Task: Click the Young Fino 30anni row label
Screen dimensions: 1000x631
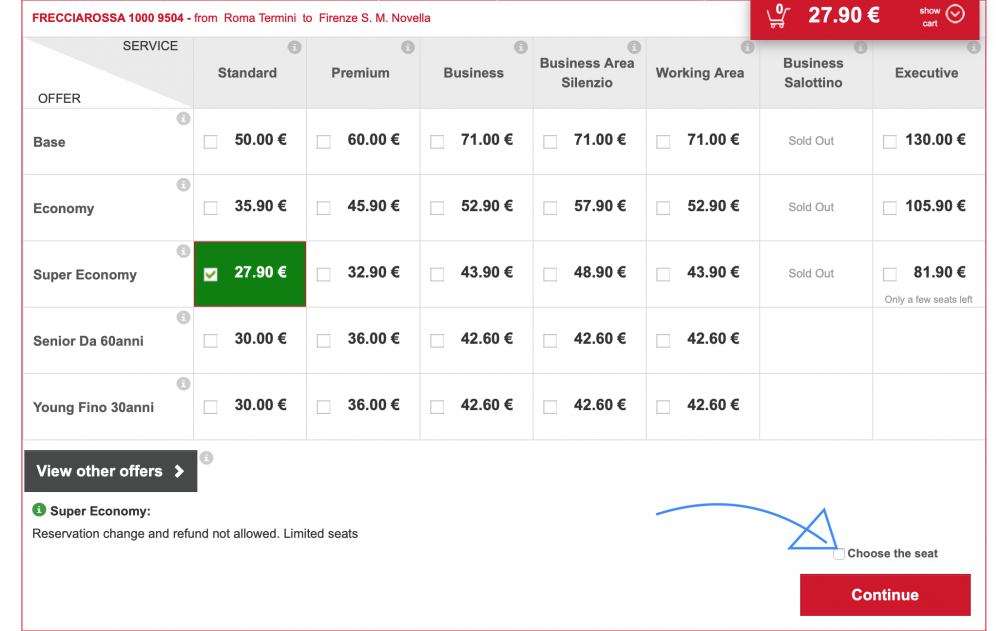Action: point(93,408)
